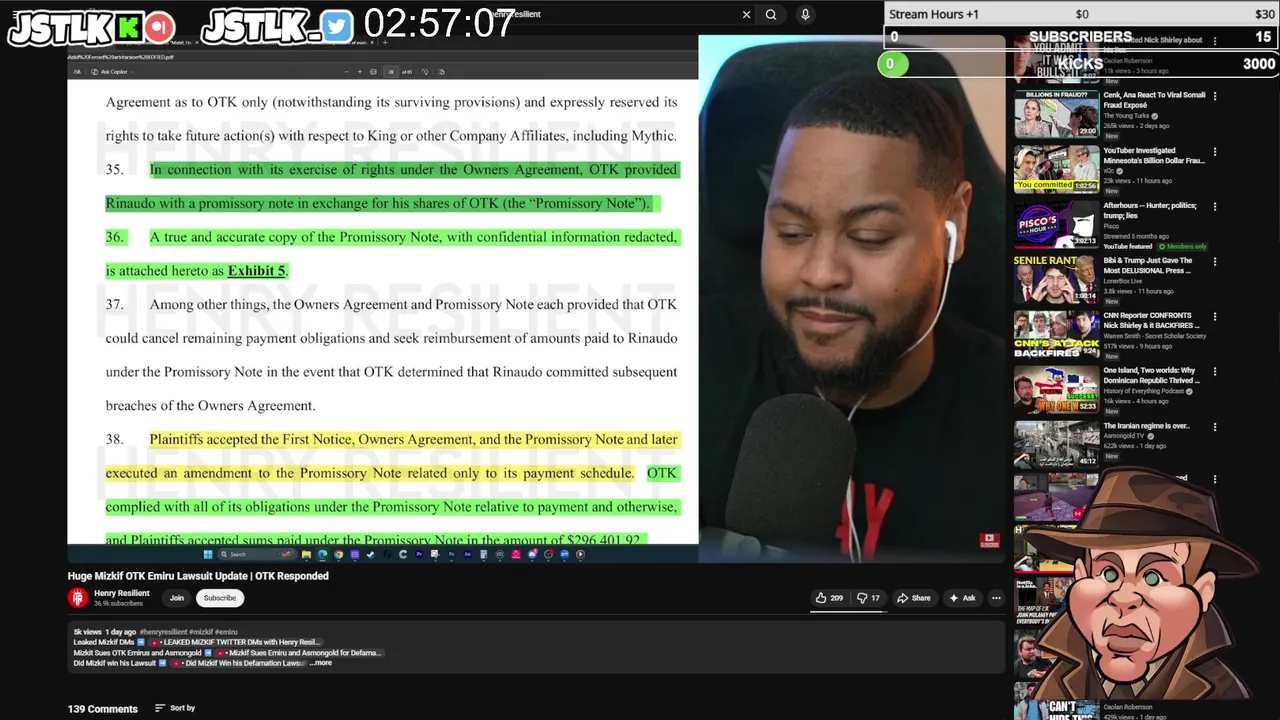
Task: Share the Mizkif lawsuit video
Action: pyautogui.click(x=914, y=598)
